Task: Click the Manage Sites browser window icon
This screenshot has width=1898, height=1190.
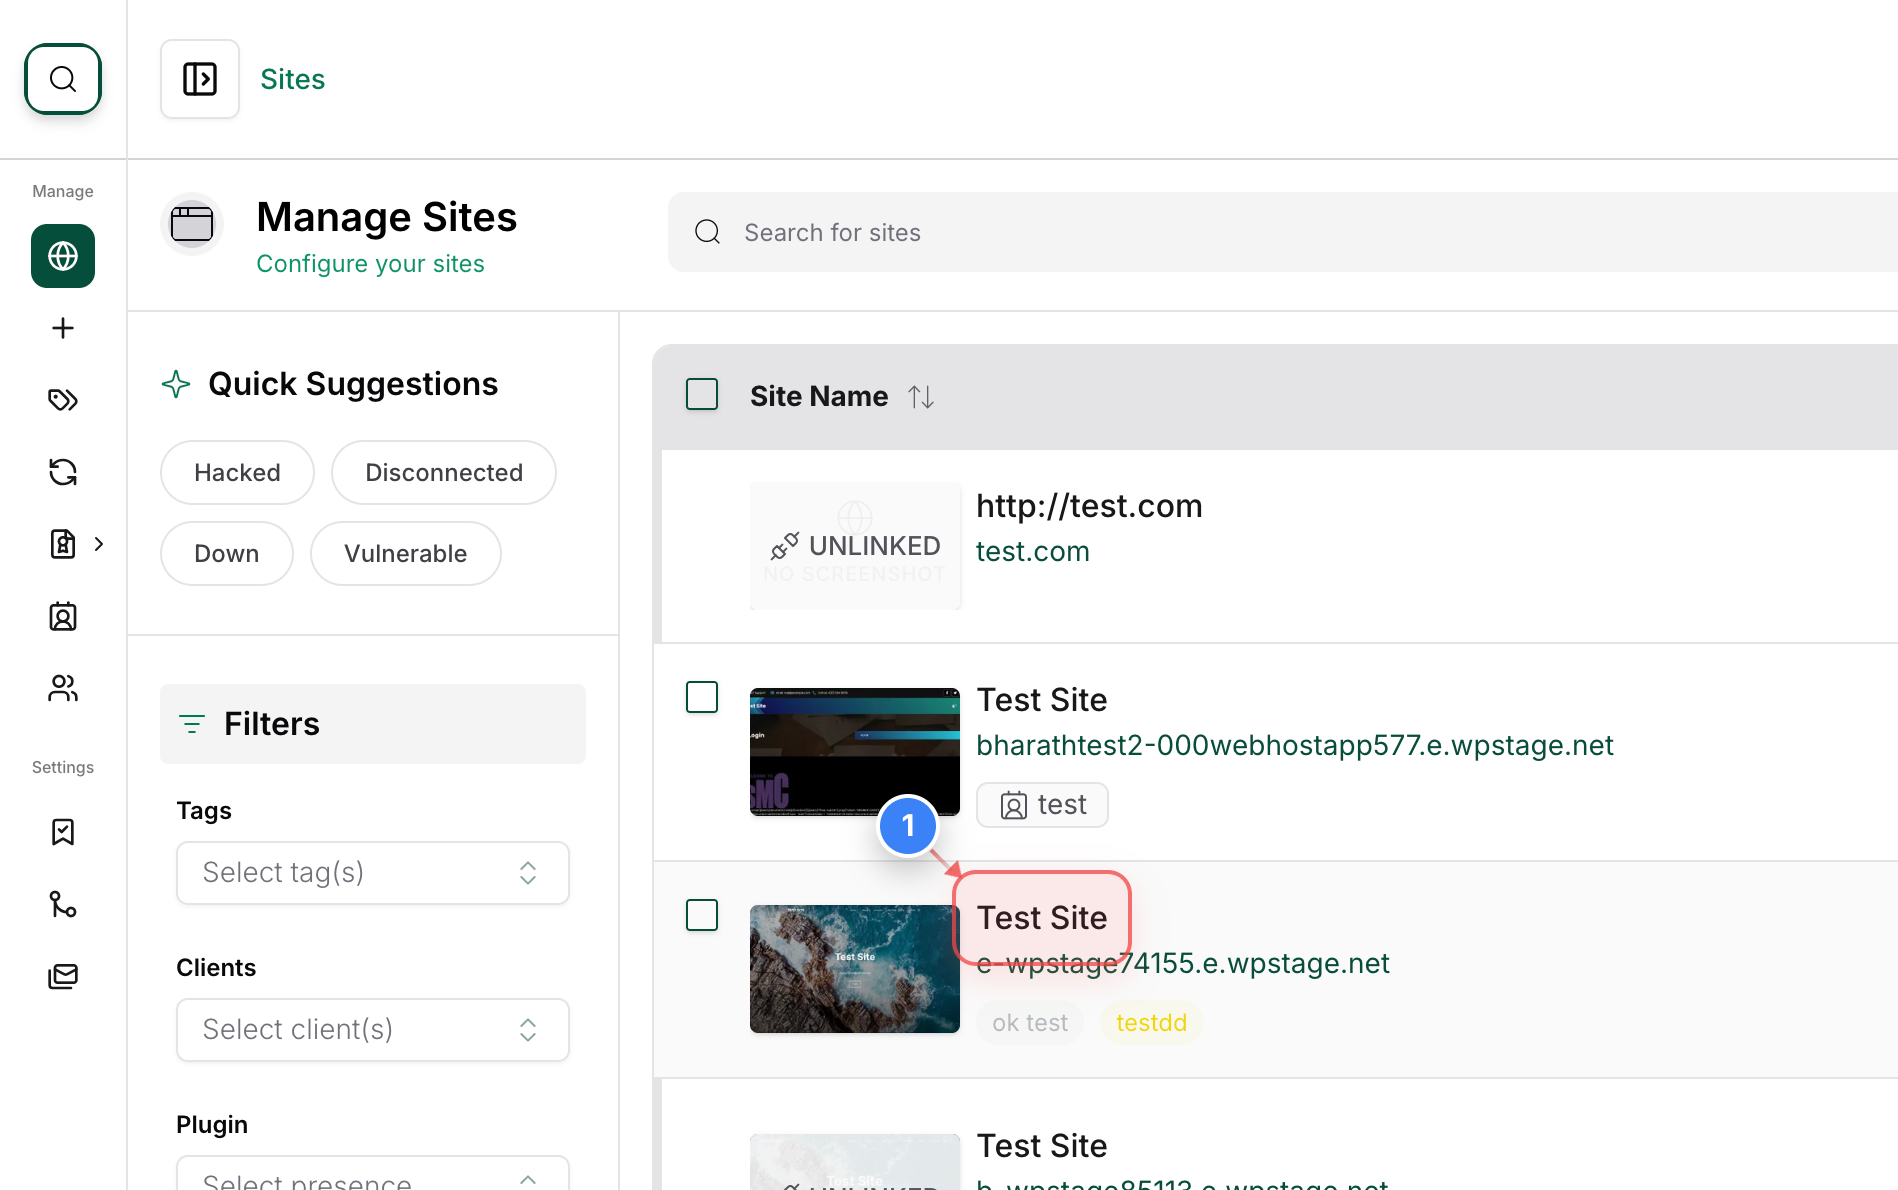Action: click(x=192, y=223)
